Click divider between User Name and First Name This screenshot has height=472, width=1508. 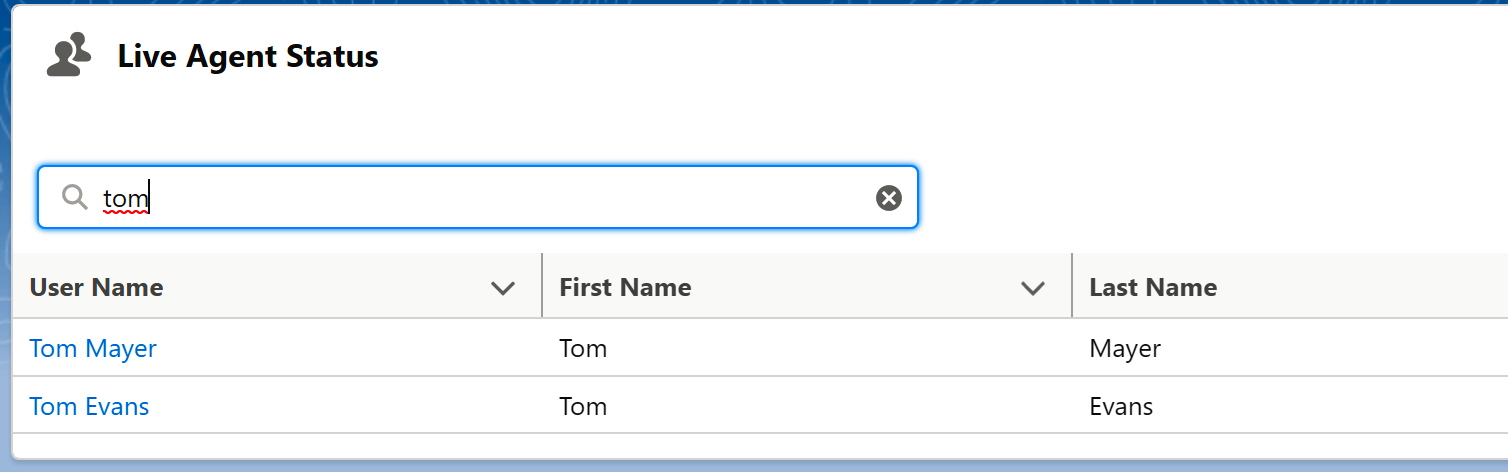click(542, 286)
